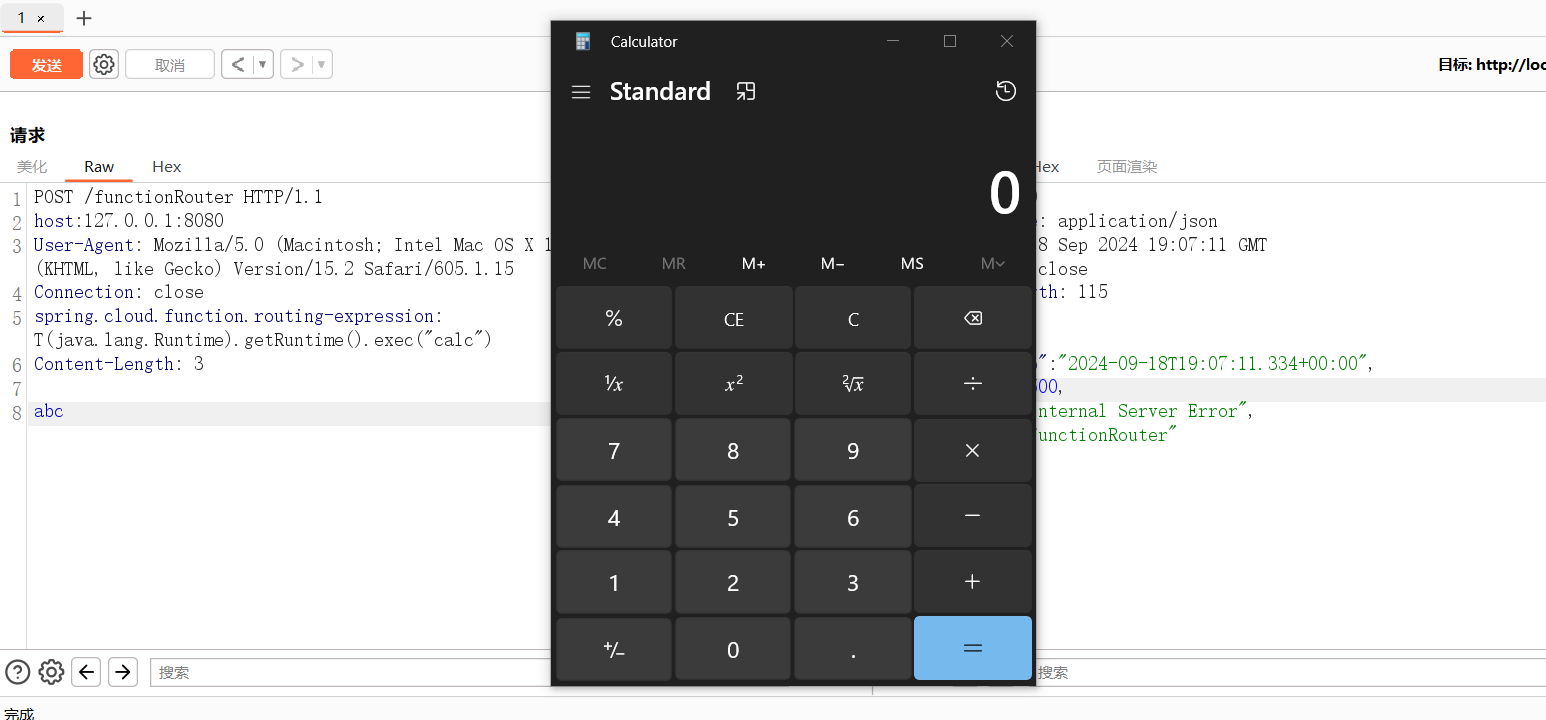Click the 0 key in Calculator
1546x720 pixels.
[x=733, y=649]
